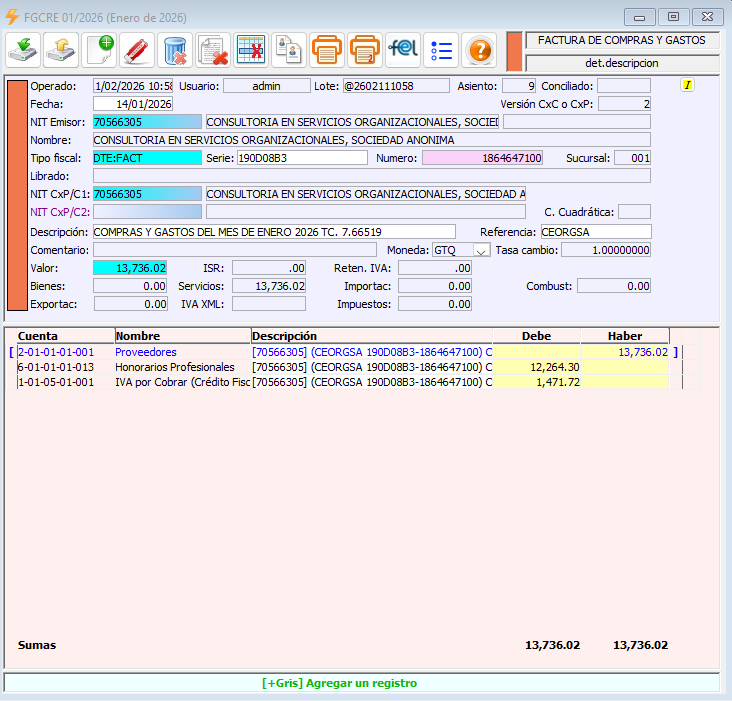Screen dimensions: 732x701
Task: Click the yellow 'I' info indicator
Action: (687, 85)
